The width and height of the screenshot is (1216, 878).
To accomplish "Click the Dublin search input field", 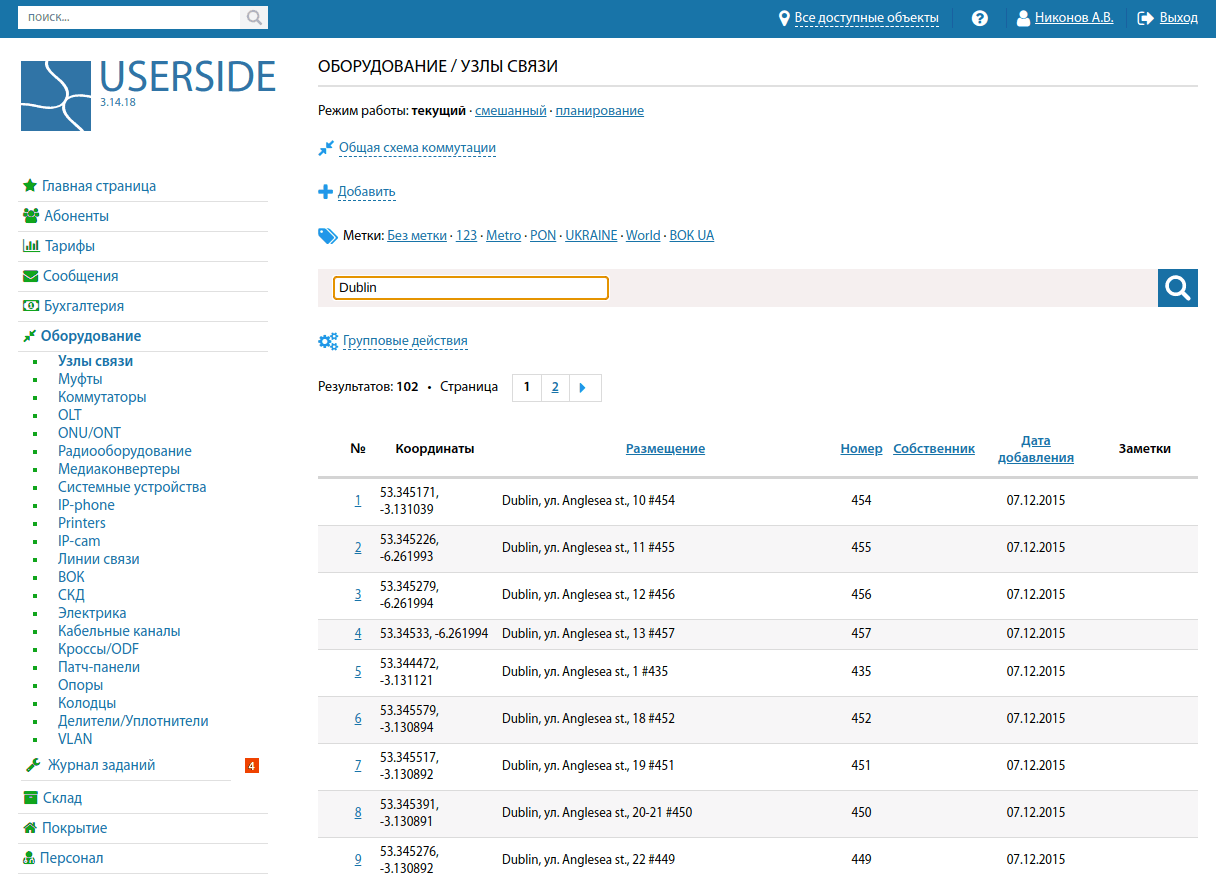I will [470, 287].
